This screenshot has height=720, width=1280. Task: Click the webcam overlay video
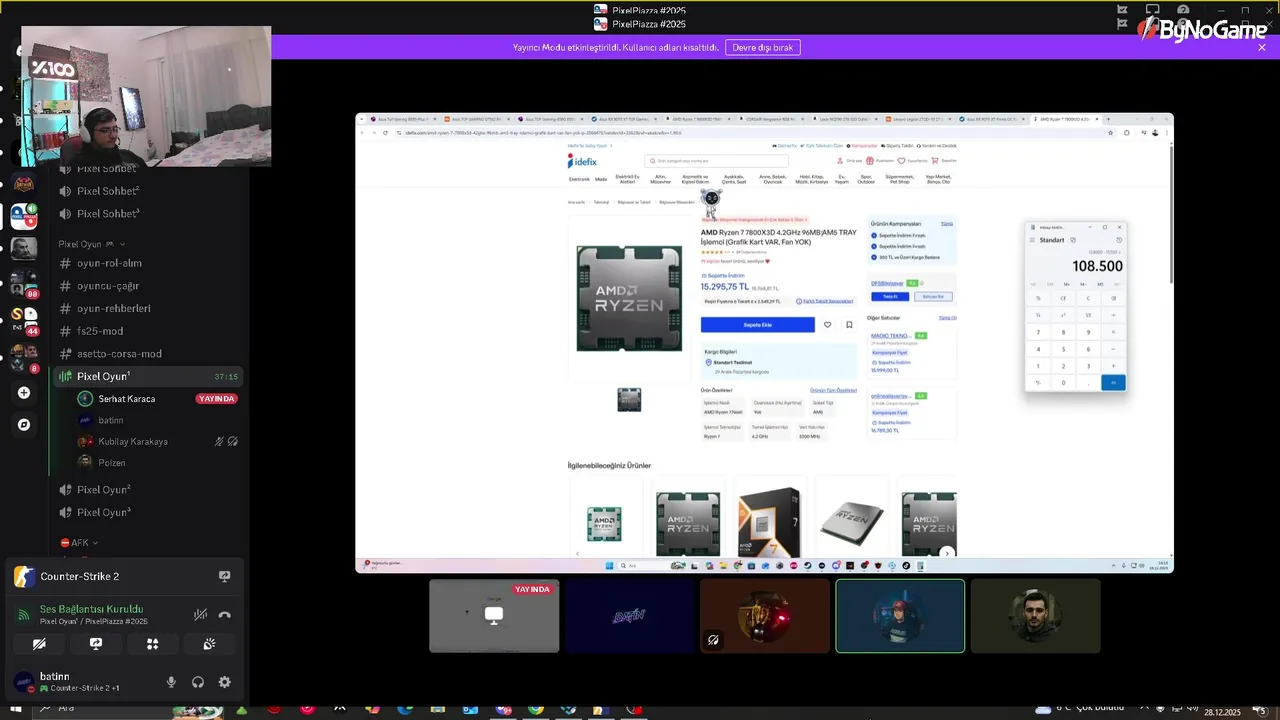coord(146,96)
